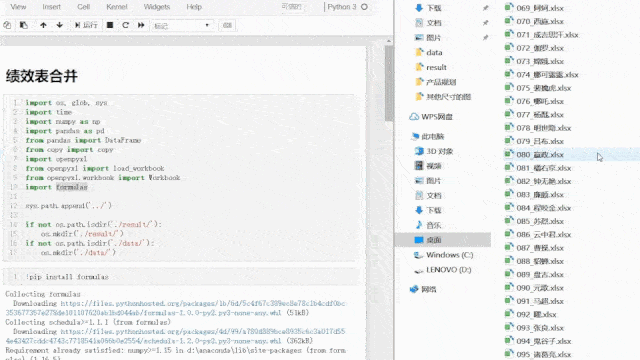This screenshot has height=360, width=640.
Task: Click the music folder note icon
Action: click(x=419, y=225)
